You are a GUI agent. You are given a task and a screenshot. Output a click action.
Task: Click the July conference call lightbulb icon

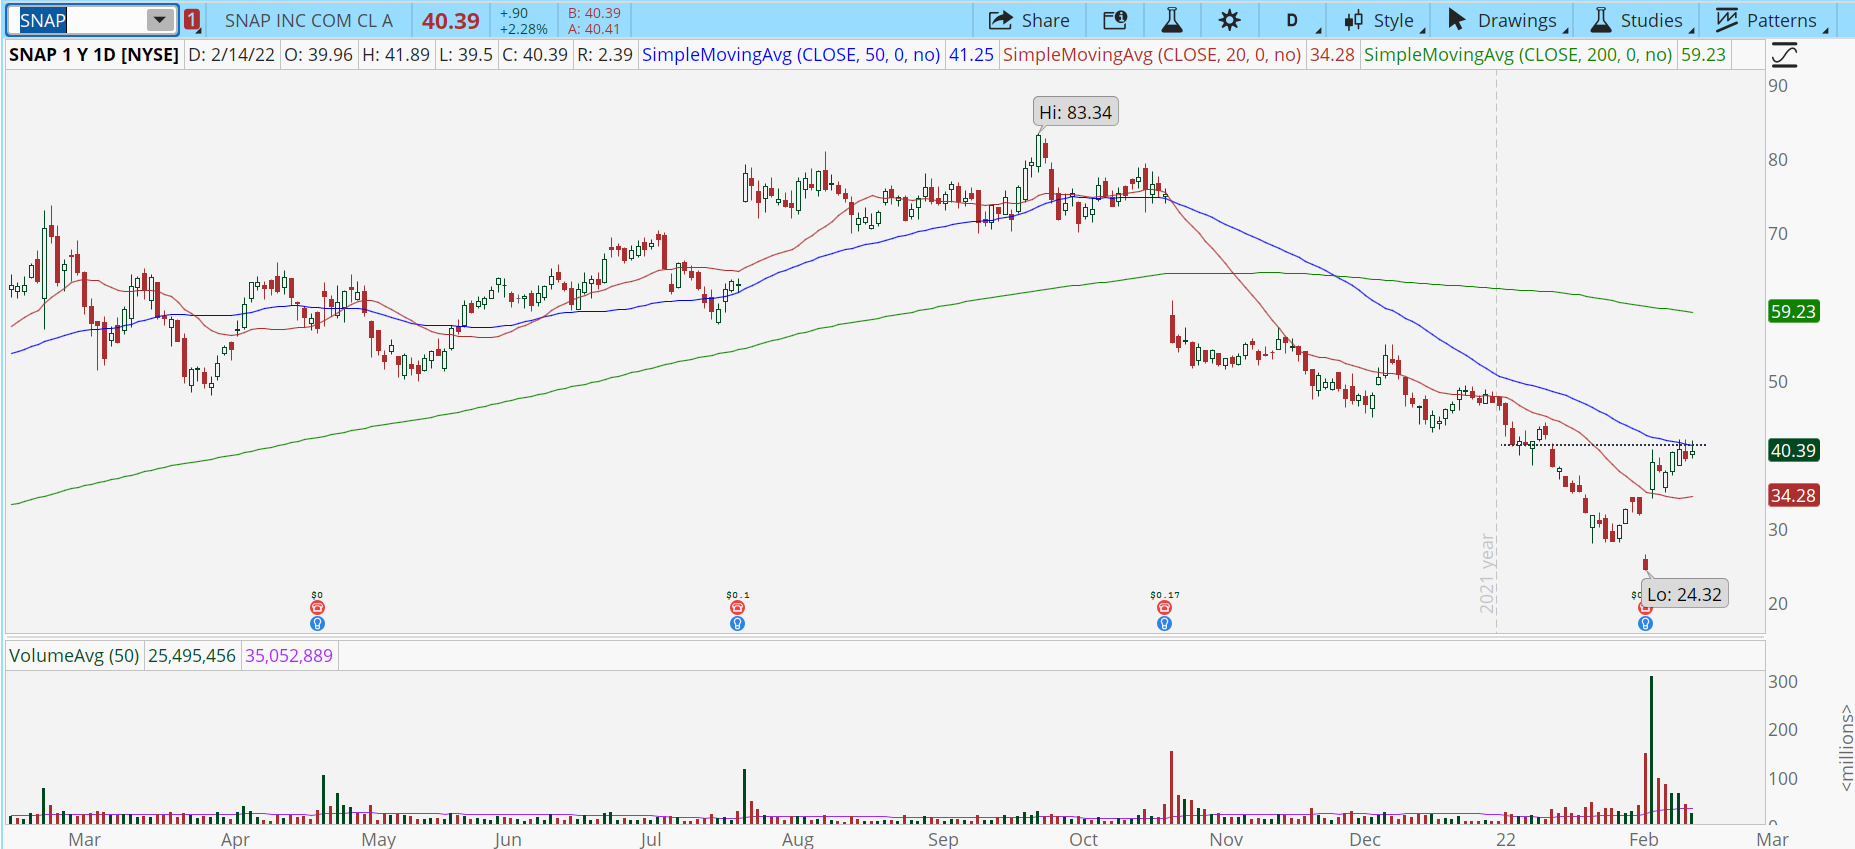pyautogui.click(x=737, y=623)
